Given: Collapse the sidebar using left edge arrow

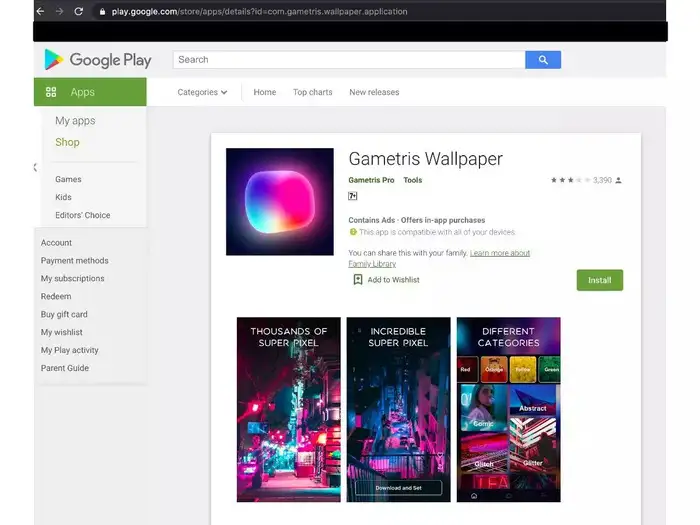Looking at the screenshot, I should (x=35, y=167).
